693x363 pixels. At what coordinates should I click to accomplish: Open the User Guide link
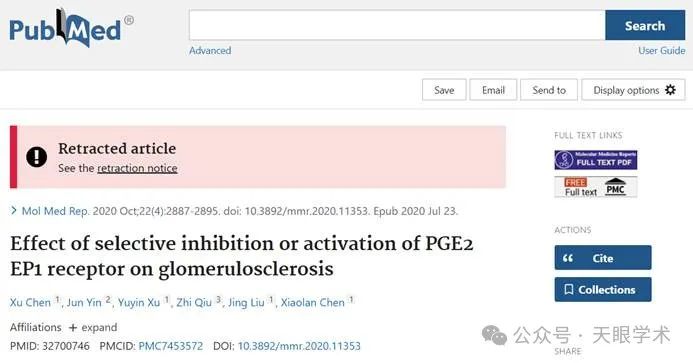662,50
